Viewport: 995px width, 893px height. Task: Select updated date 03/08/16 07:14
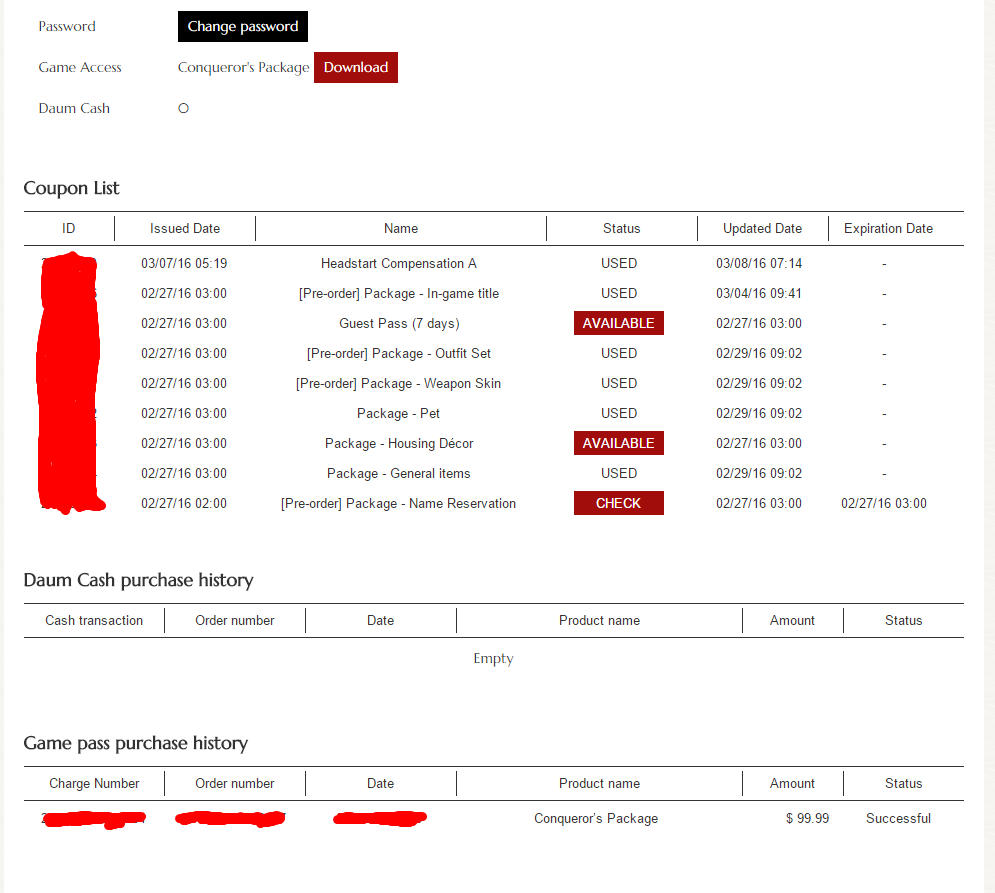pos(759,263)
